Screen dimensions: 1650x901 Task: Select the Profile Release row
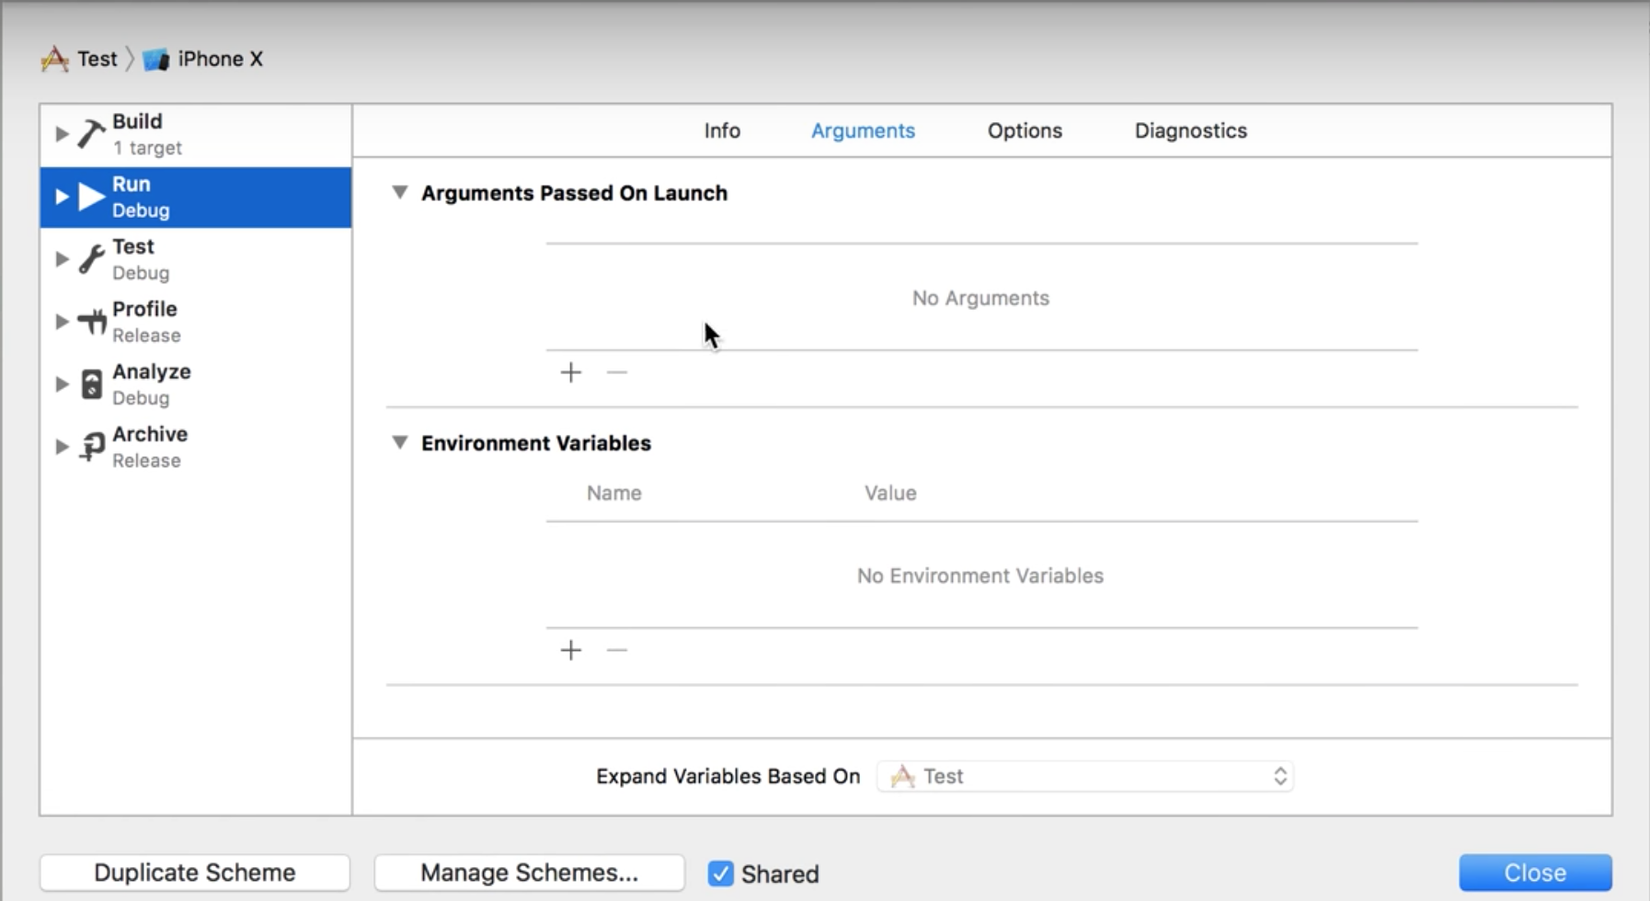click(196, 322)
